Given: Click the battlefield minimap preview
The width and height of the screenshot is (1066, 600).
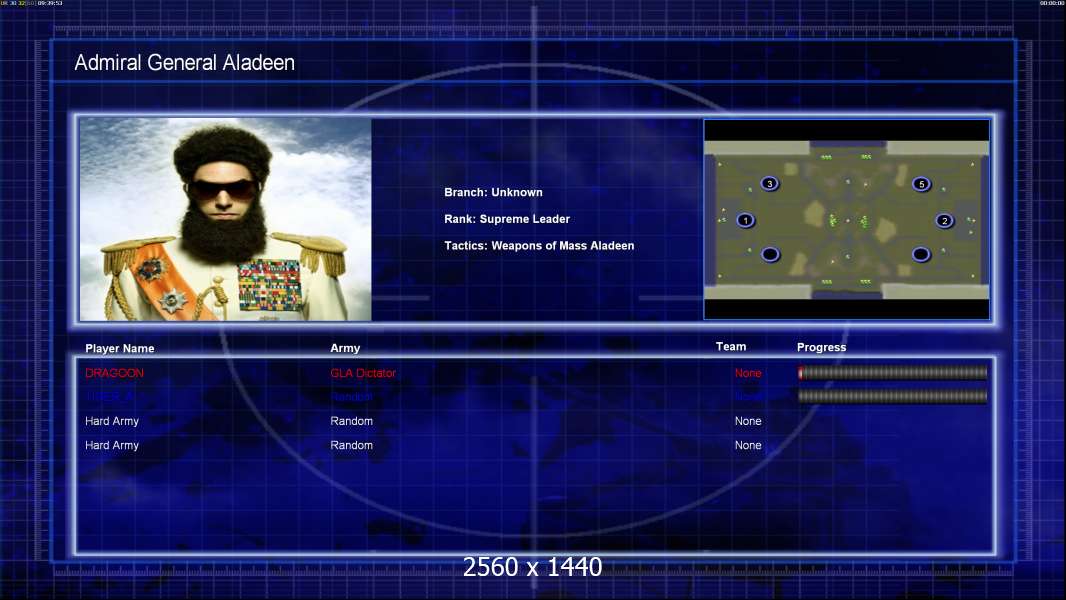Looking at the screenshot, I should coord(846,219).
